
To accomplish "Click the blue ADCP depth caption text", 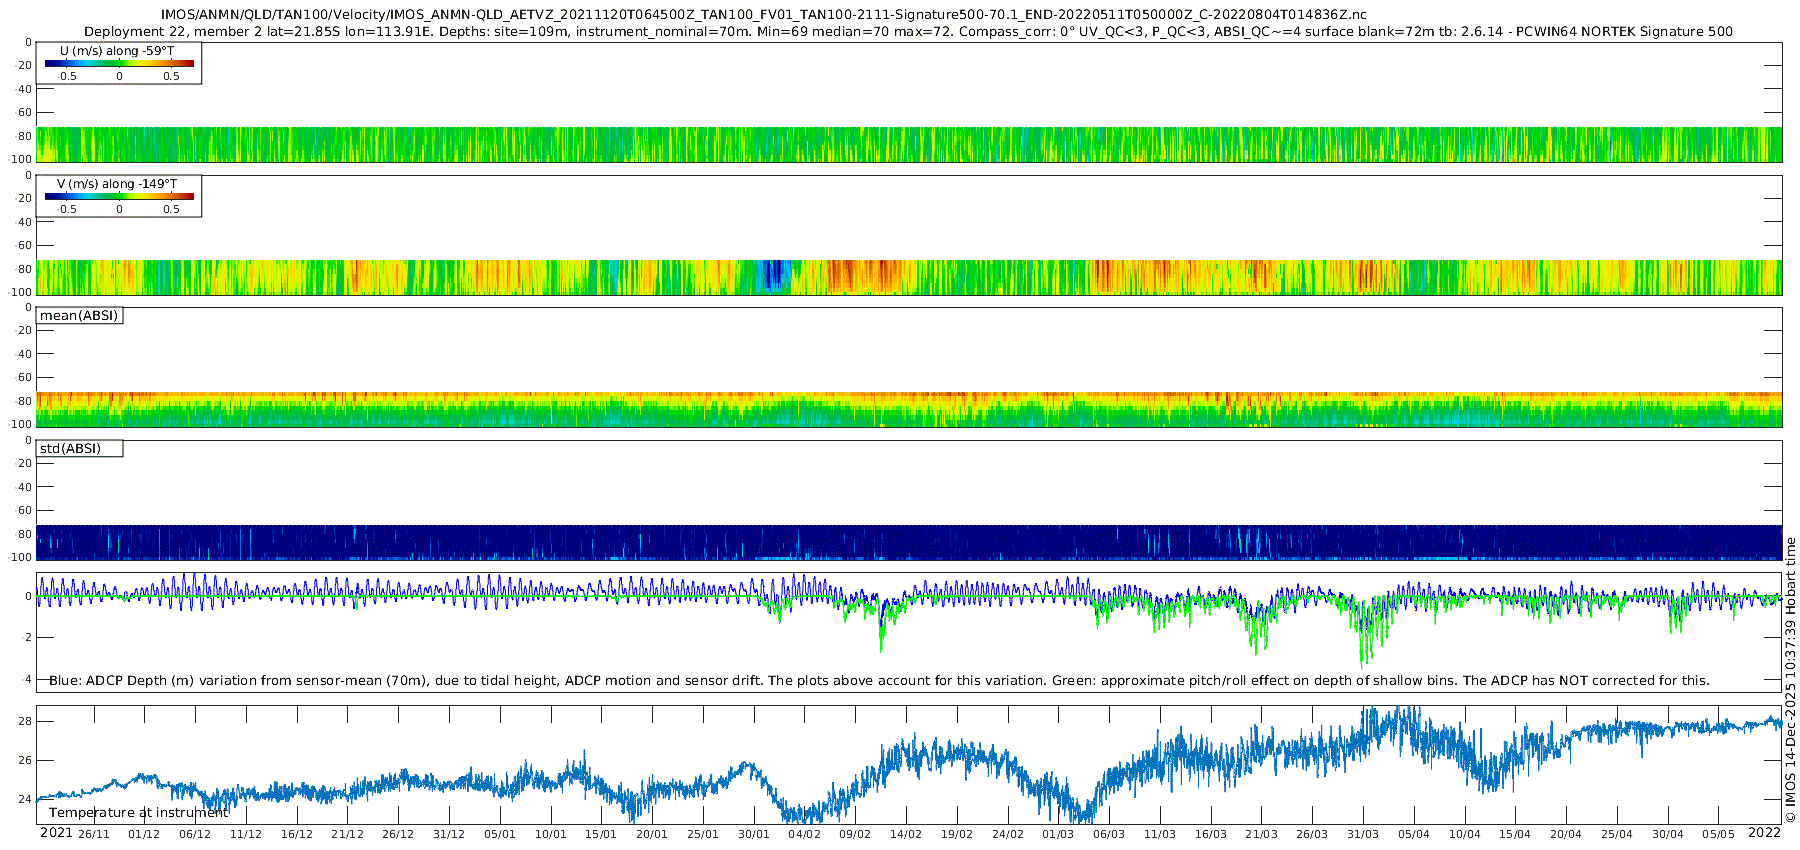I will coord(879,681).
